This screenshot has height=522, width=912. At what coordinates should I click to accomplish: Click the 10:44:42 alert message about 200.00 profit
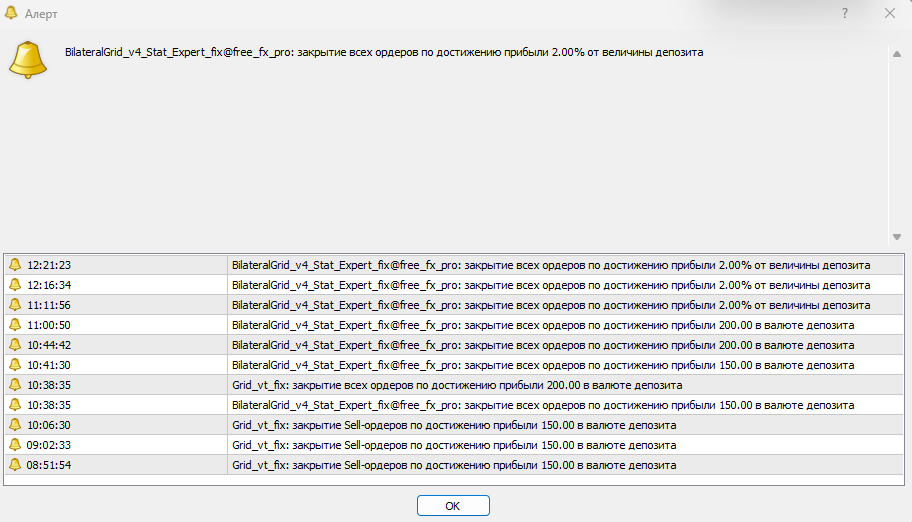pos(543,345)
